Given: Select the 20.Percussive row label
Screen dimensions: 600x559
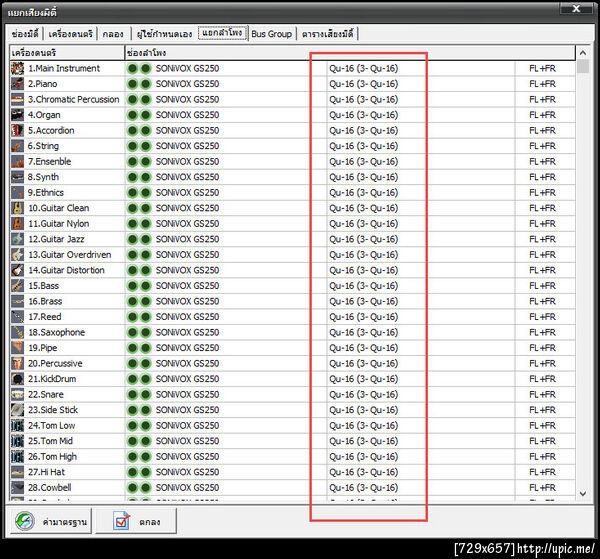Looking at the screenshot, I should 55,363.
